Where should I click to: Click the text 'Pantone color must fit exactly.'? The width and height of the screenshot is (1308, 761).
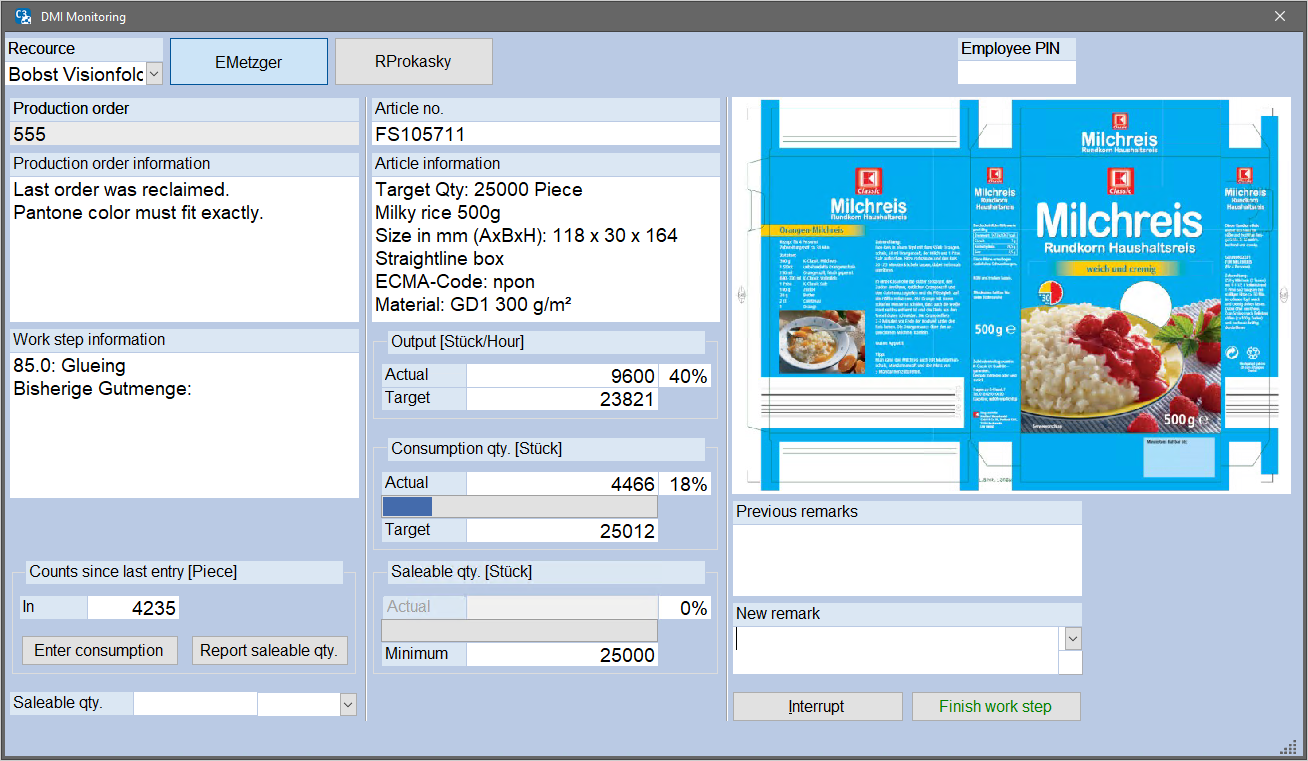tap(138, 213)
